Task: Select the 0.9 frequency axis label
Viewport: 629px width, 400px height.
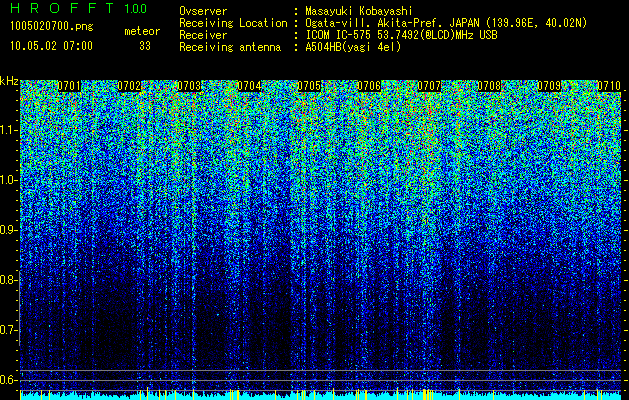Action: pyautogui.click(x=8, y=230)
